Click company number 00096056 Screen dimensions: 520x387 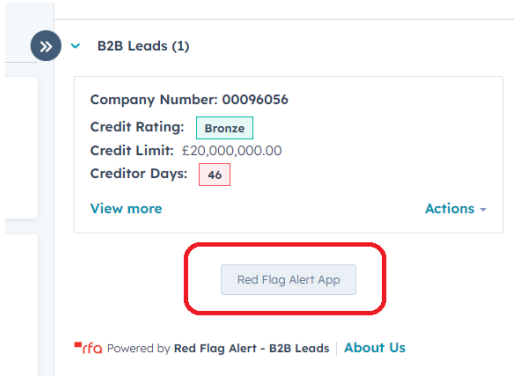click(x=255, y=99)
